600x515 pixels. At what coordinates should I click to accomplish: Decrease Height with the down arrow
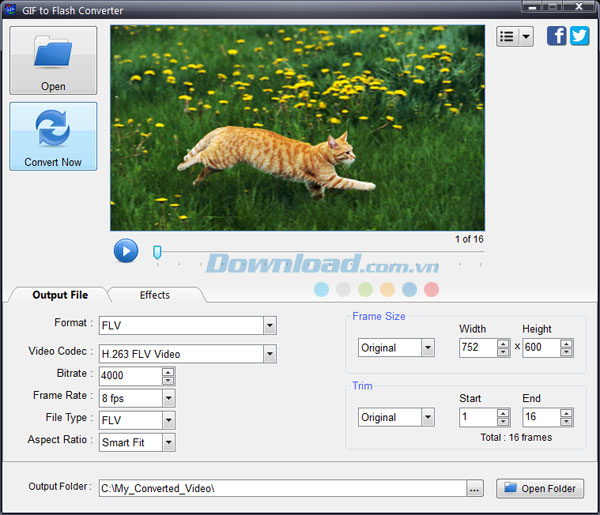tap(566, 352)
